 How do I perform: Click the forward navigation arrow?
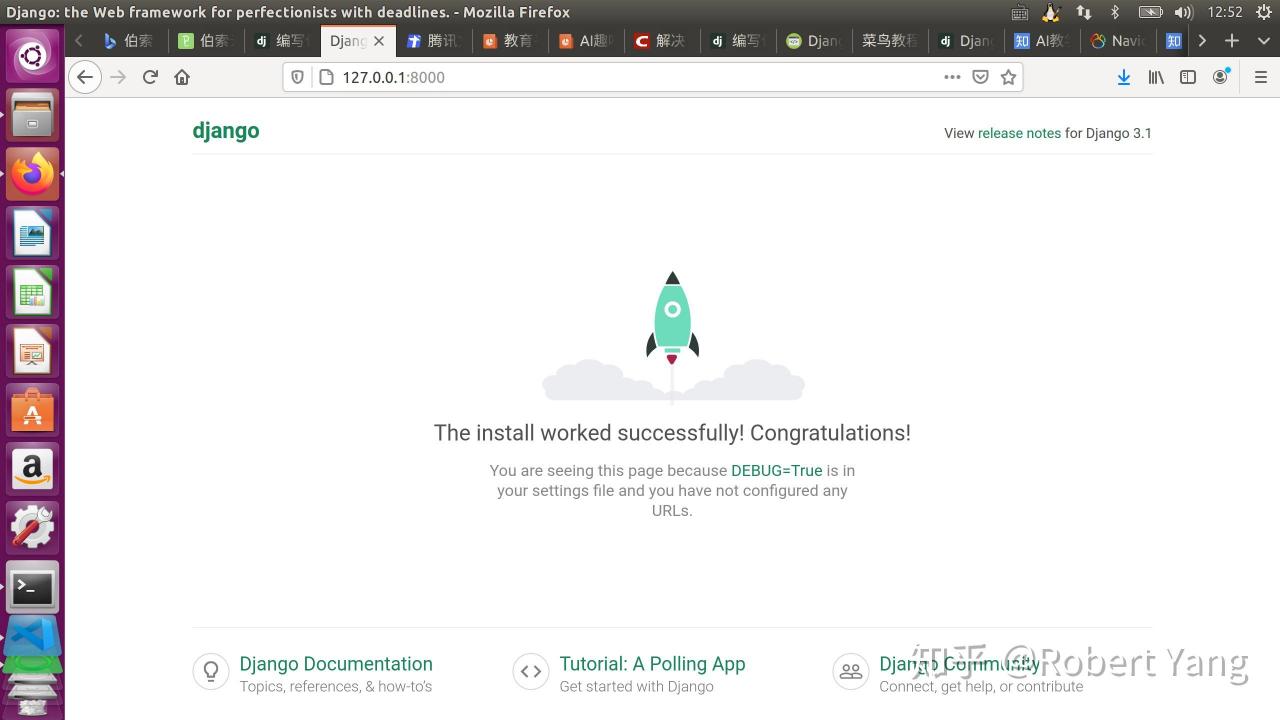pos(118,77)
